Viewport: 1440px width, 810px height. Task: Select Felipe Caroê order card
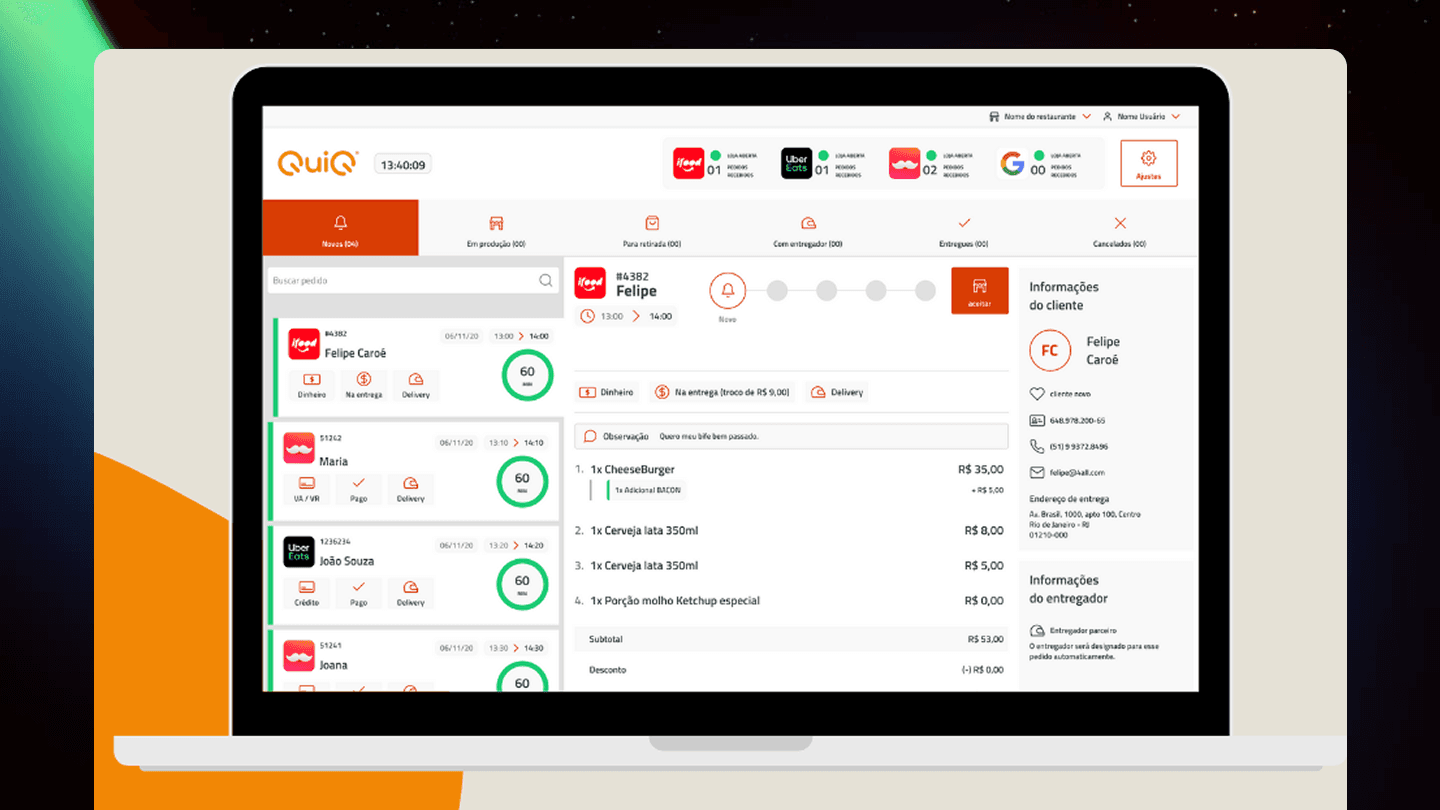click(x=416, y=367)
